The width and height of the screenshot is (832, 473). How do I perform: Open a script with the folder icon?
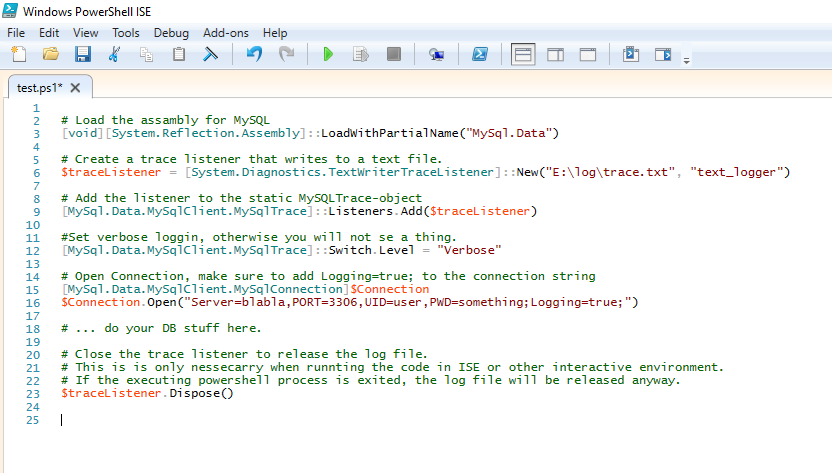coord(51,54)
